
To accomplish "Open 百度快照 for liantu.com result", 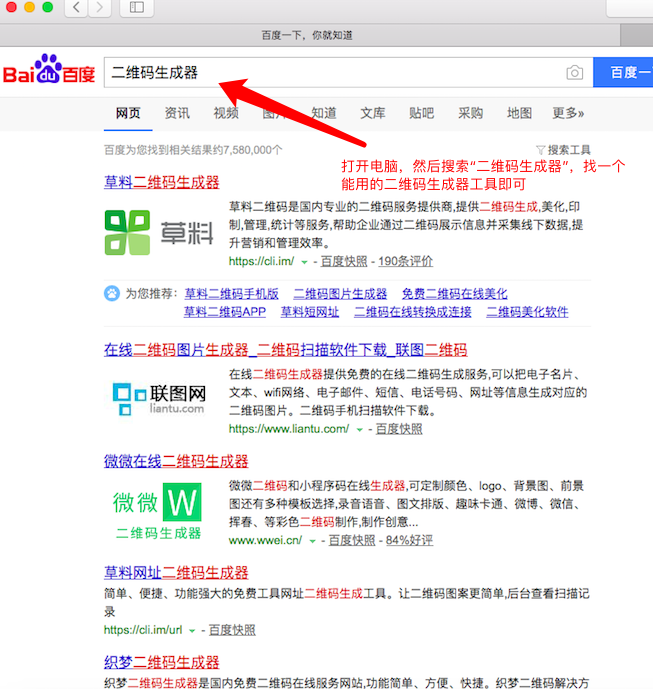I will pos(399,429).
